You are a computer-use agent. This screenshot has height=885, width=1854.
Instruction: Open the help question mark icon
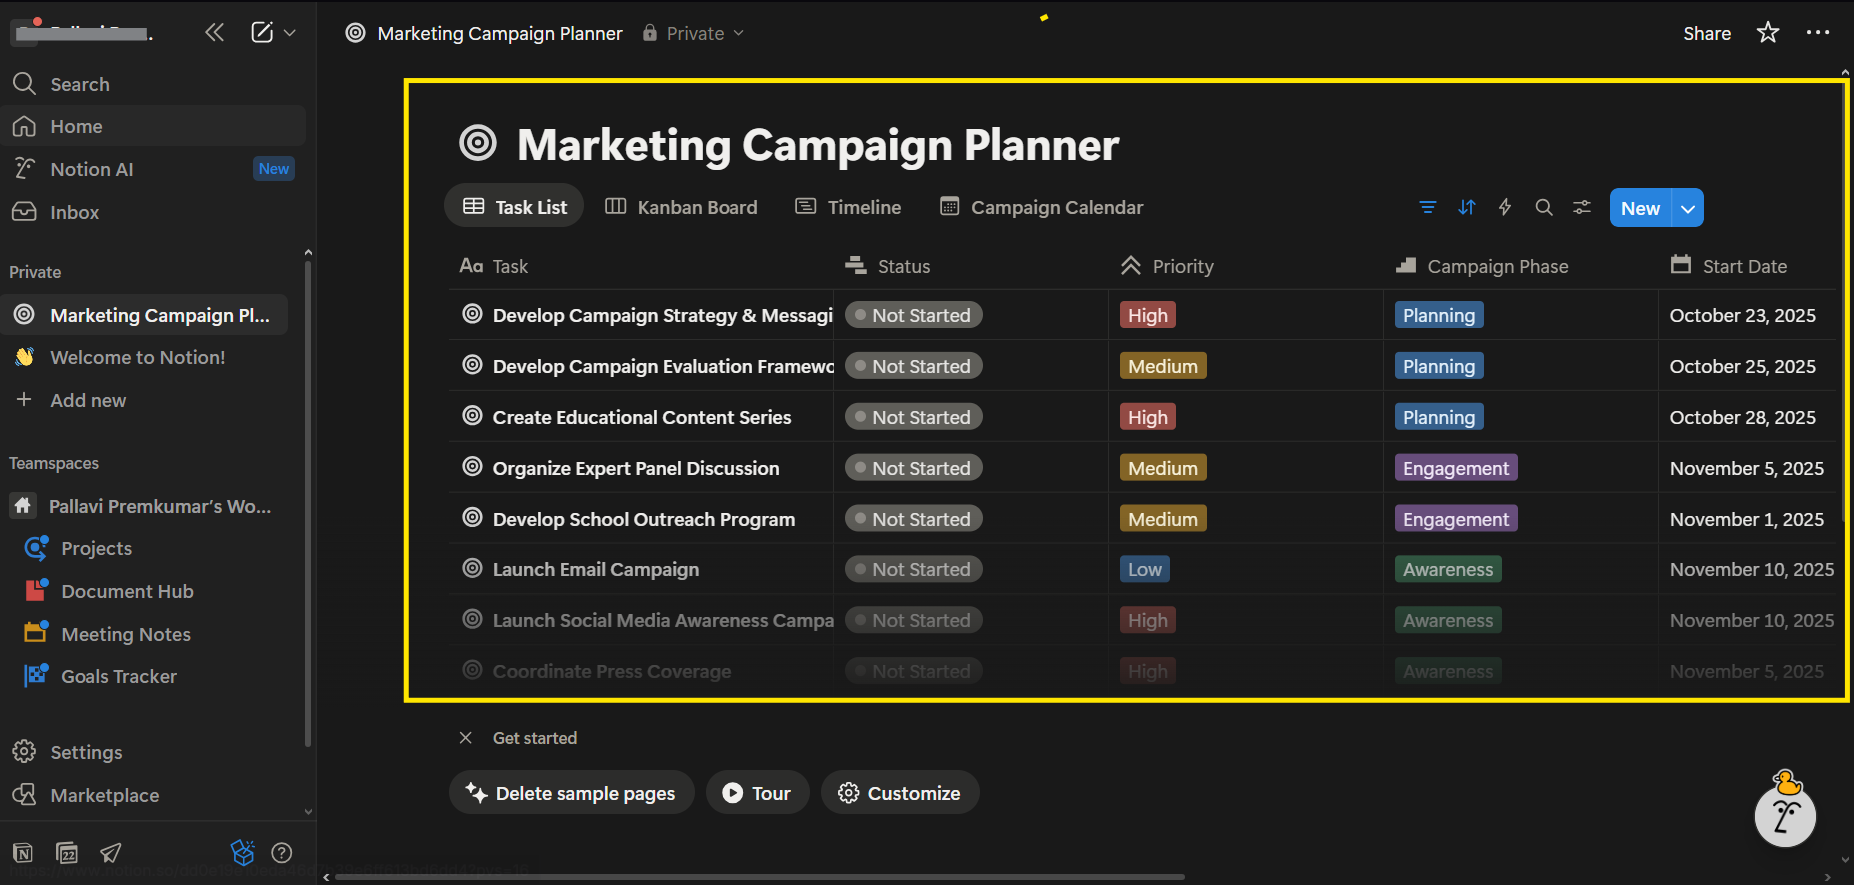pos(282,852)
